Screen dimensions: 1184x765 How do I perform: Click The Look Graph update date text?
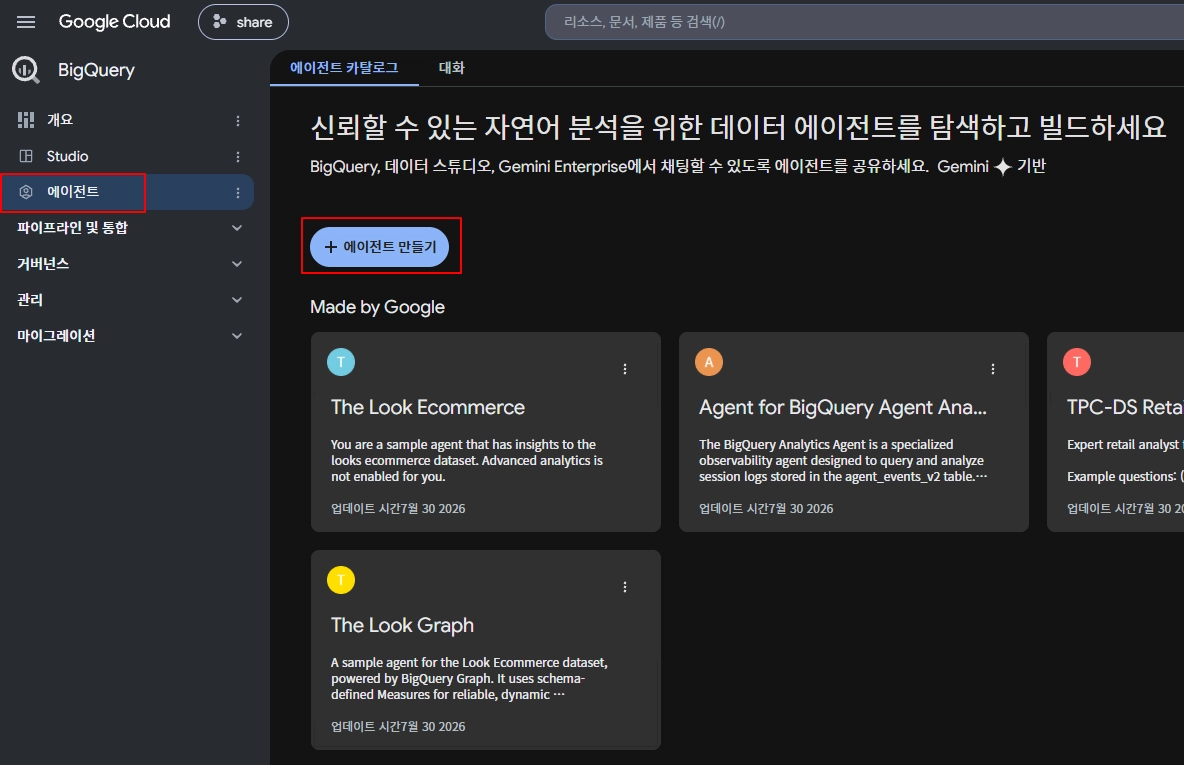pos(398,726)
